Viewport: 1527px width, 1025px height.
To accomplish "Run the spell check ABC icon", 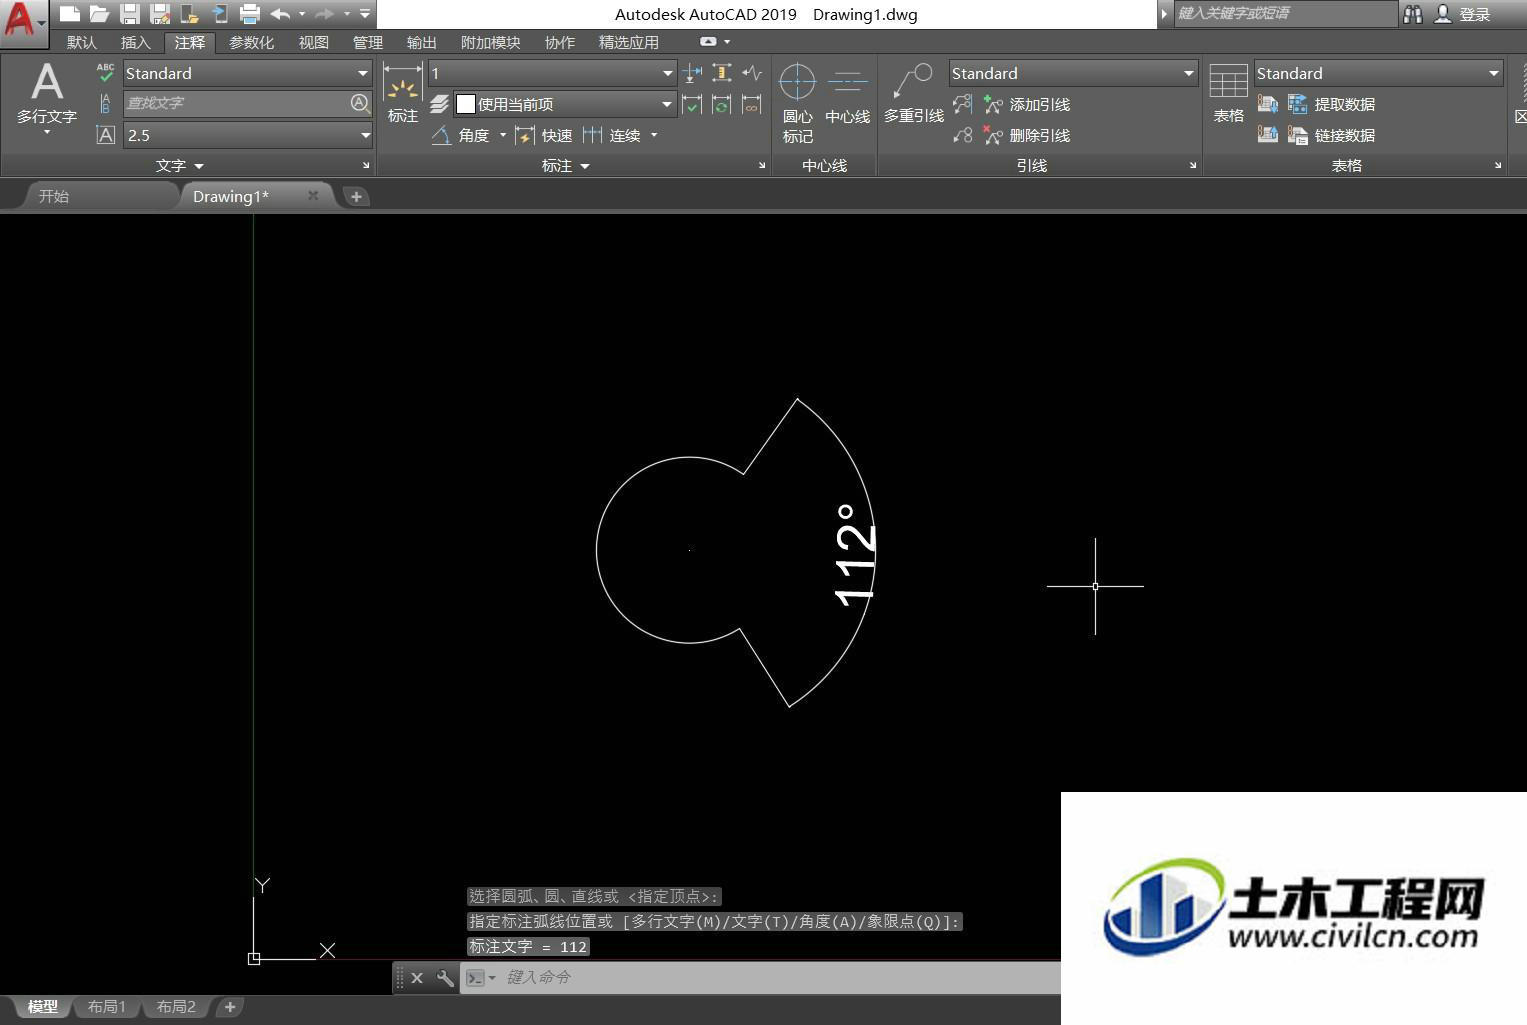I will click(x=105, y=72).
